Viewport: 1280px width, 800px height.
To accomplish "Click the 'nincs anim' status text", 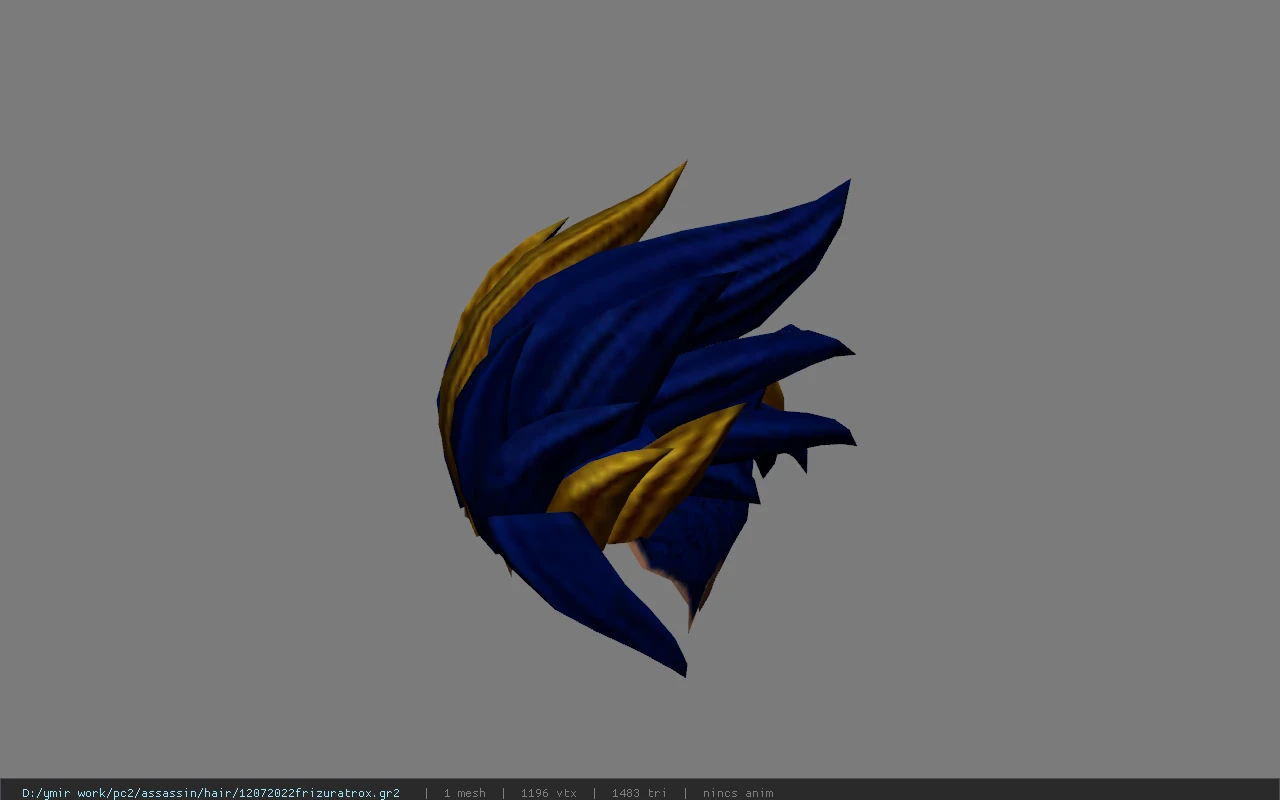I will [x=738, y=793].
